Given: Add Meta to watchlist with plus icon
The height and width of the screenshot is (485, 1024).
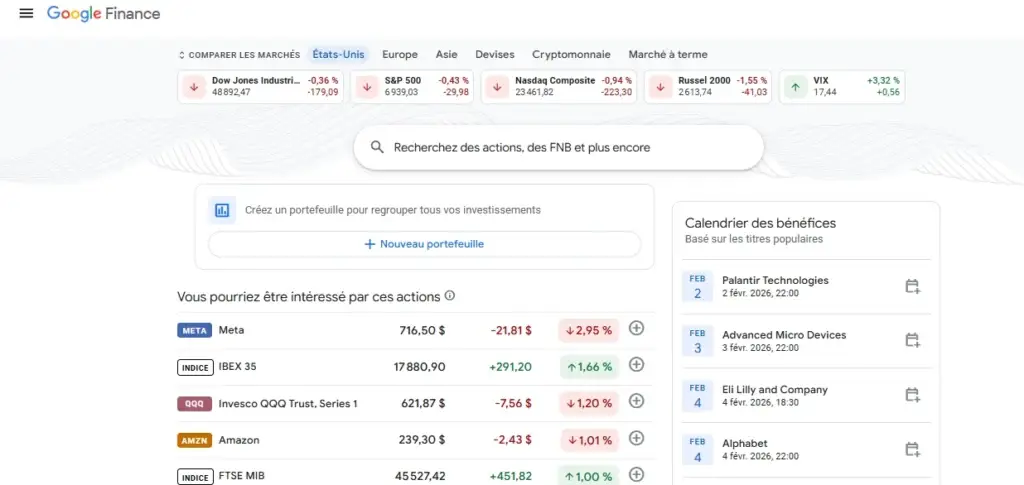Looking at the screenshot, I should (x=636, y=328).
